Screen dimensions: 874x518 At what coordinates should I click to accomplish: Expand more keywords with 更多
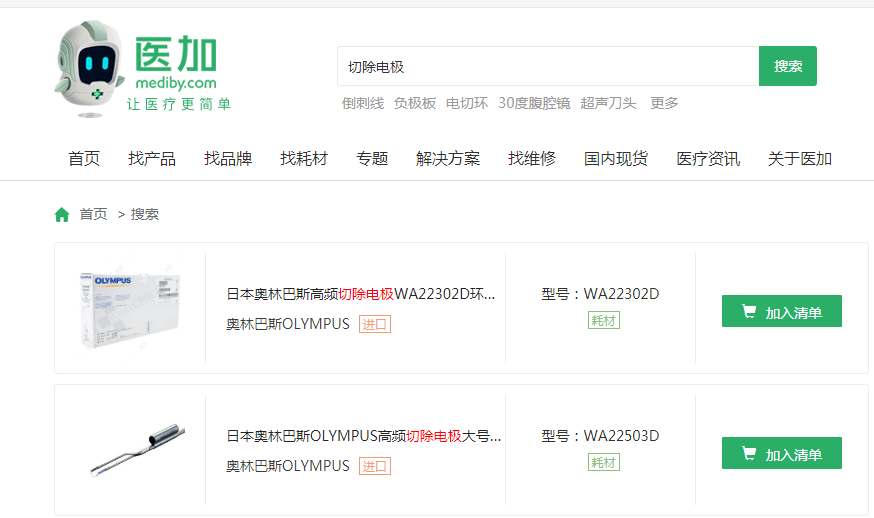click(664, 103)
